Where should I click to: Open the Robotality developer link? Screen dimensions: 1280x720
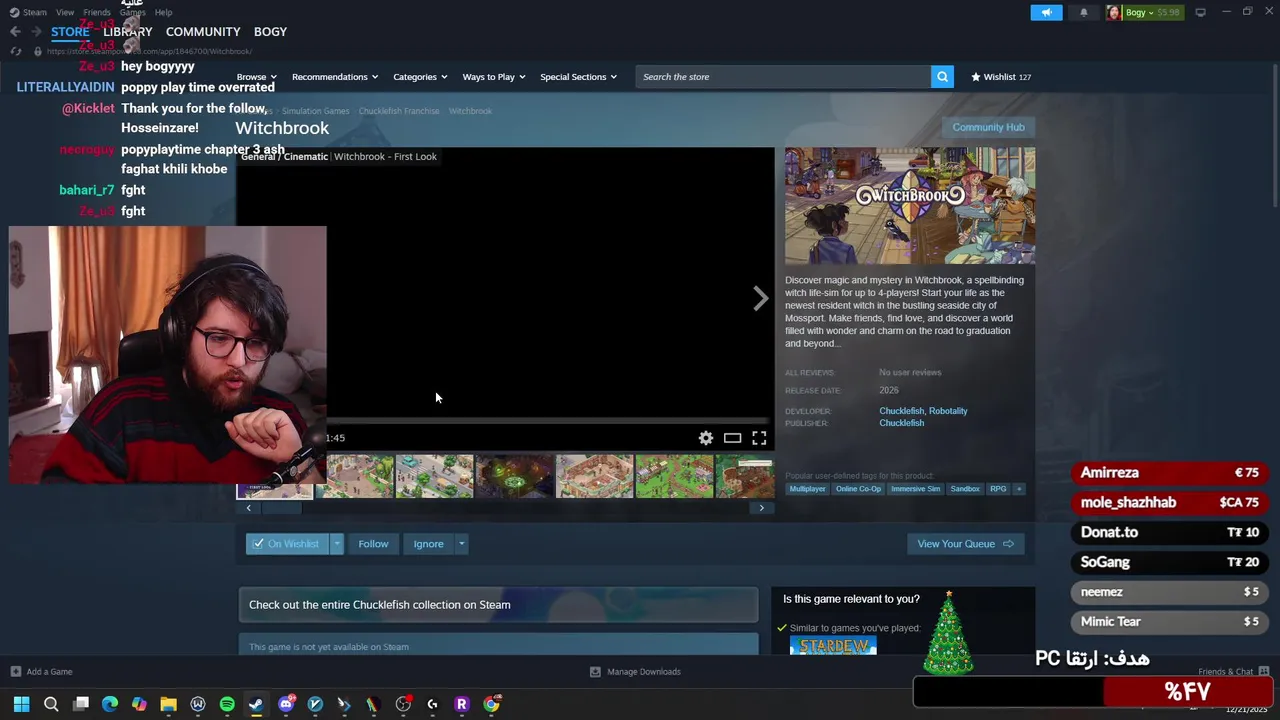pos(948,411)
